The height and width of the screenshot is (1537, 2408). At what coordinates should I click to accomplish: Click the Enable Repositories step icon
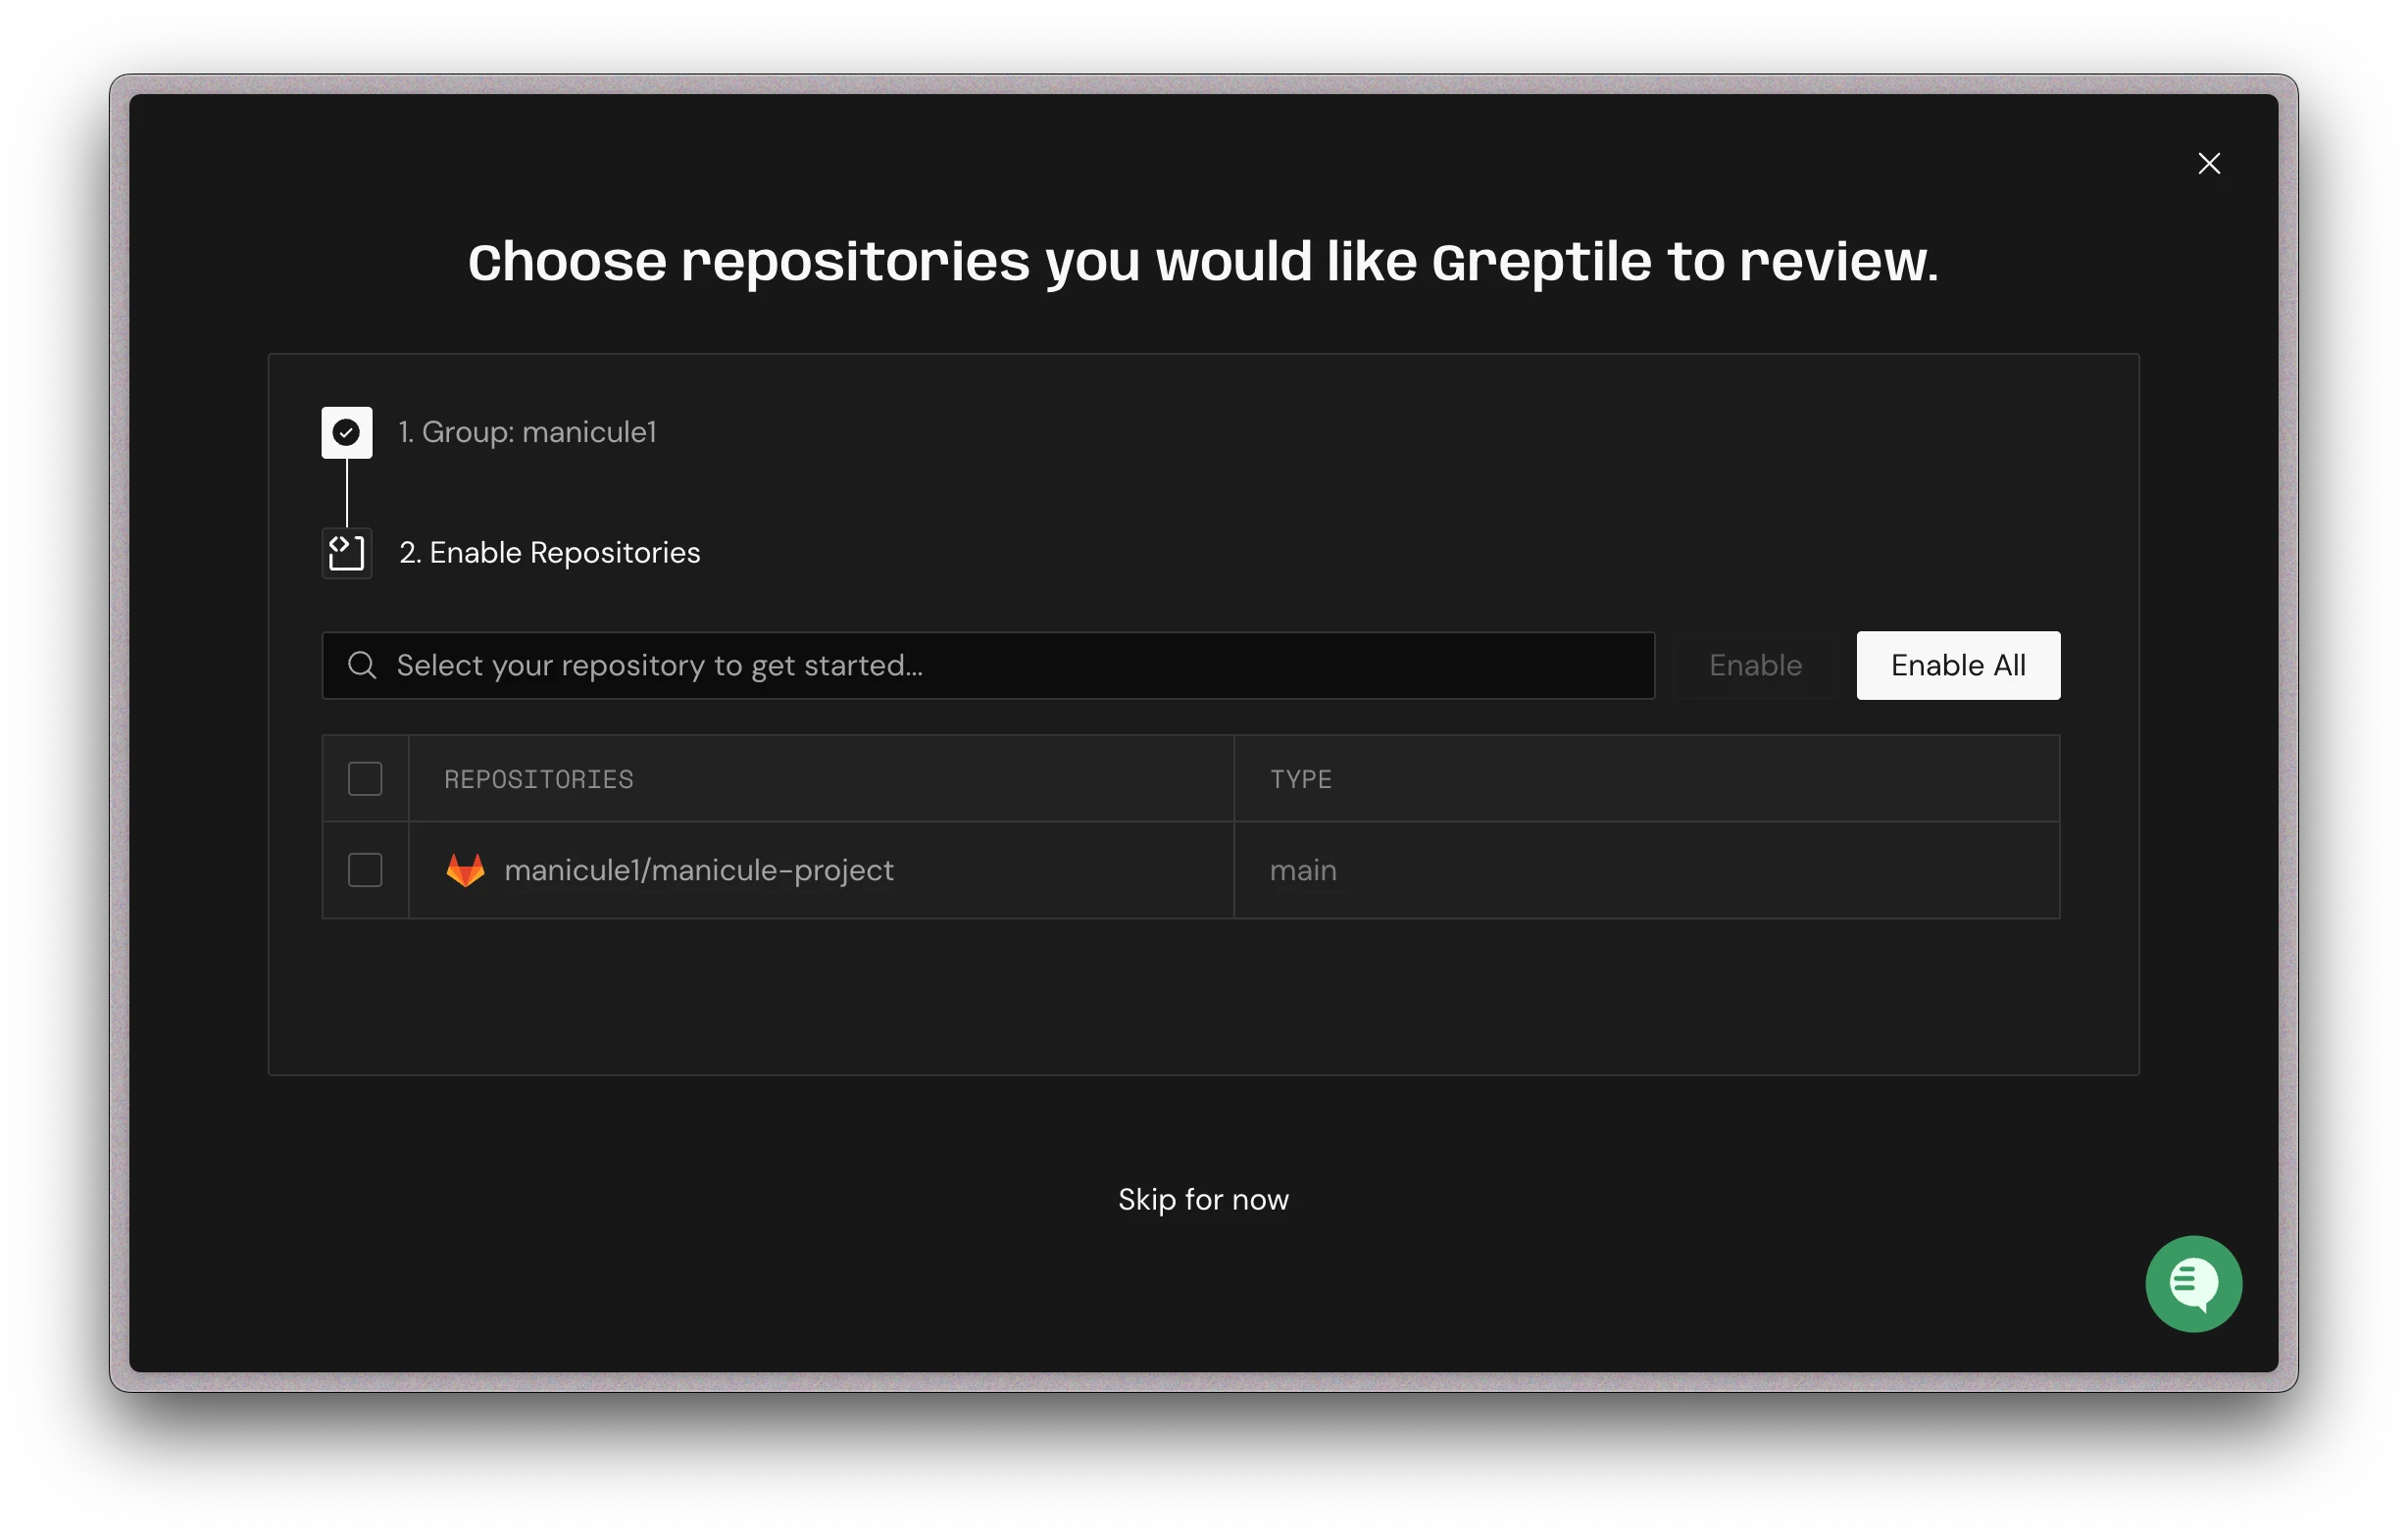point(347,553)
